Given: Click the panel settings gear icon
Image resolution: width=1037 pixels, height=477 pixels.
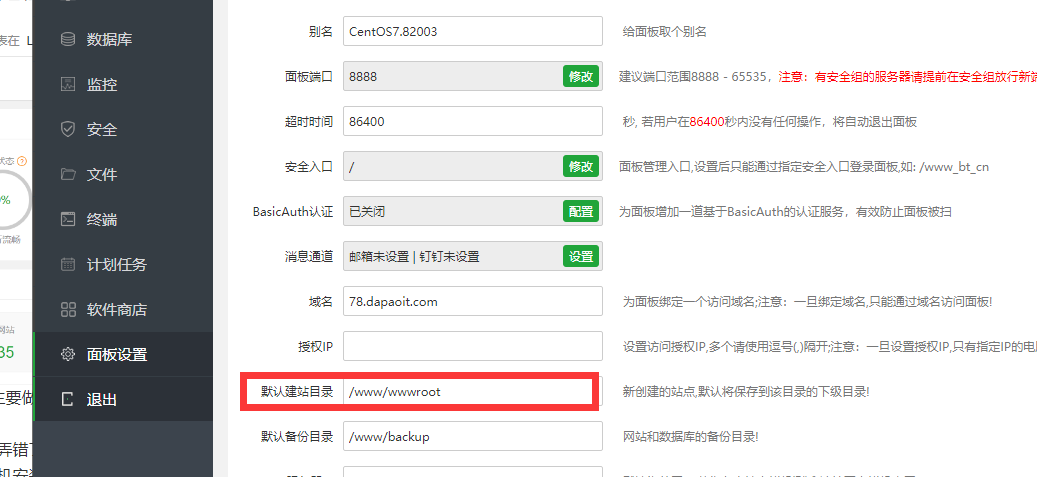Looking at the screenshot, I should coord(67,355).
